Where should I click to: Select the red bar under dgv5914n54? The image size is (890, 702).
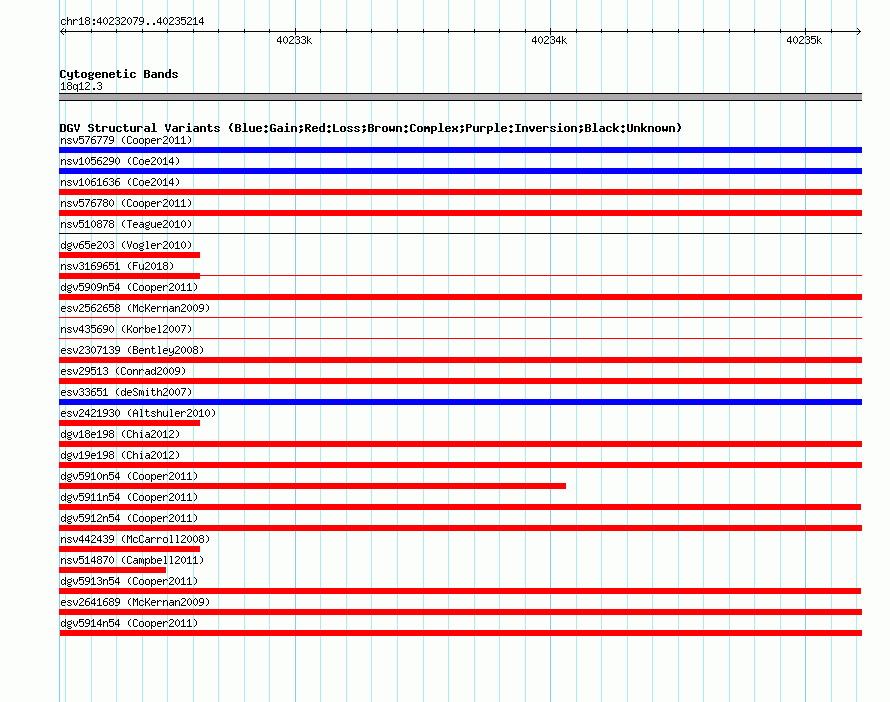click(x=460, y=633)
